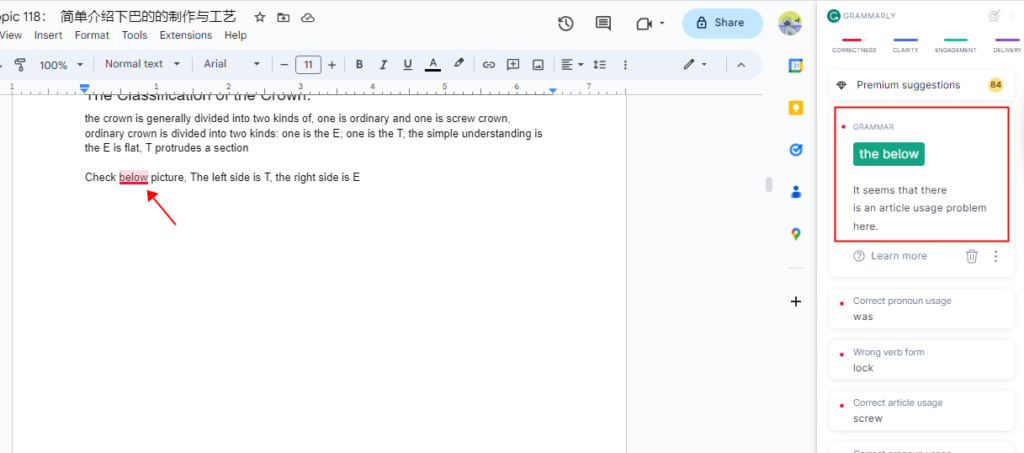Star the document with the star icon
Image resolution: width=1024 pixels, height=453 pixels.
point(260,18)
